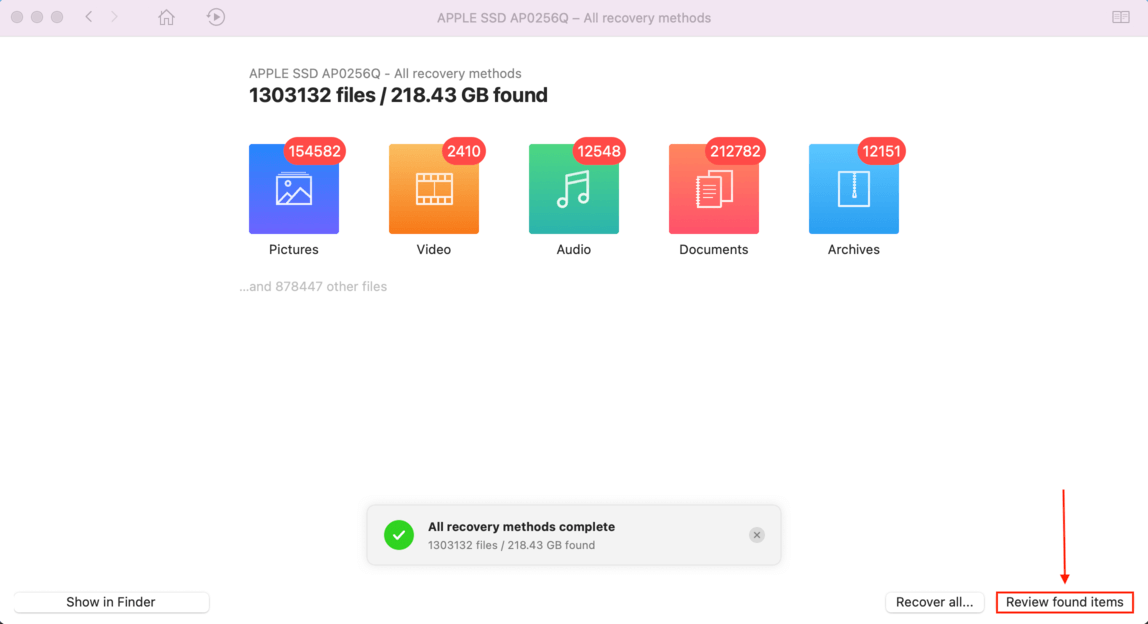Open the Pictures category icon
1148x624 pixels.
pos(294,189)
